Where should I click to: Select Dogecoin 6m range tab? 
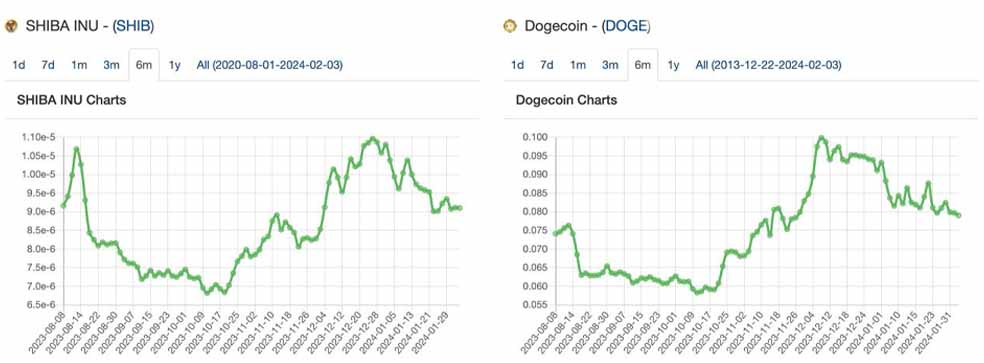click(643, 65)
